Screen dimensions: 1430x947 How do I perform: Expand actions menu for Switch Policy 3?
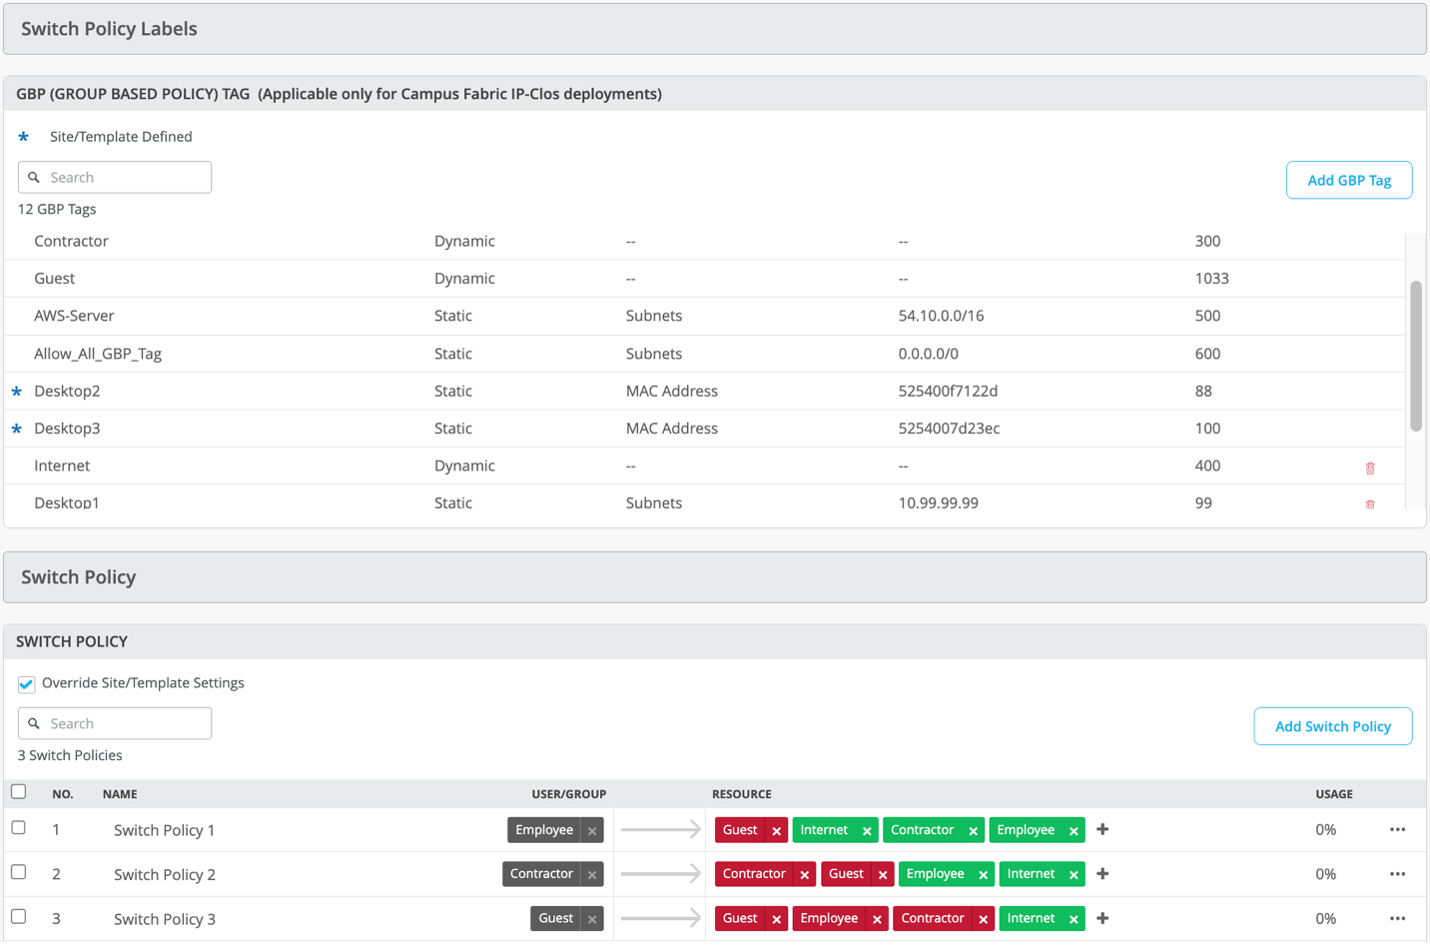pos(1397,918)
